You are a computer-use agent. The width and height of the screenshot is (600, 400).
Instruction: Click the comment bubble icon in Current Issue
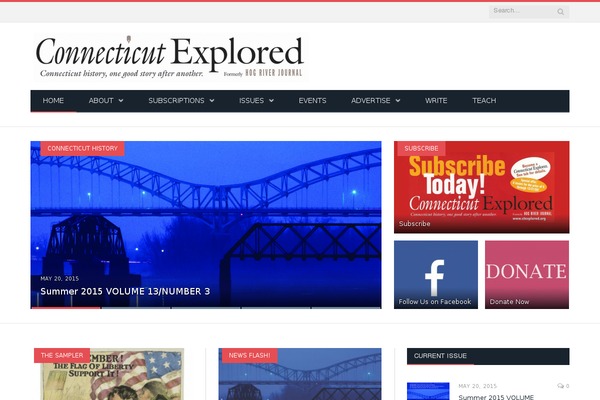pyautogui.click(x=560, y=386)
